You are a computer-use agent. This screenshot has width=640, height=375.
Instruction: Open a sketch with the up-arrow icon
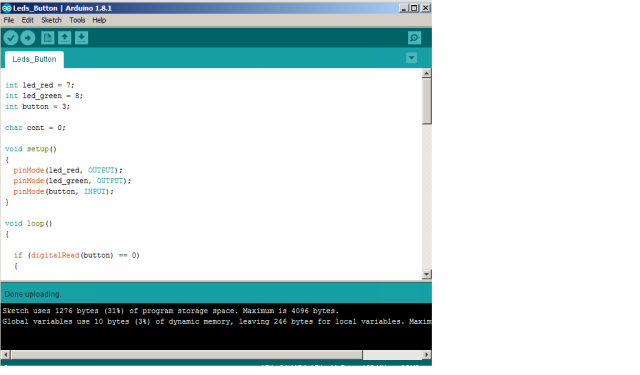pyautogui.click(x=64, y=38)
